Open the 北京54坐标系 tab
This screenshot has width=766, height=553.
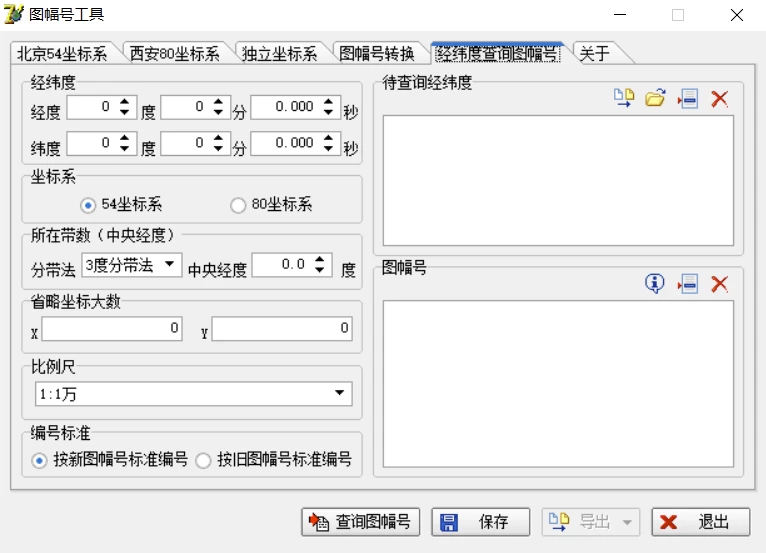click(x=62, y=54)
